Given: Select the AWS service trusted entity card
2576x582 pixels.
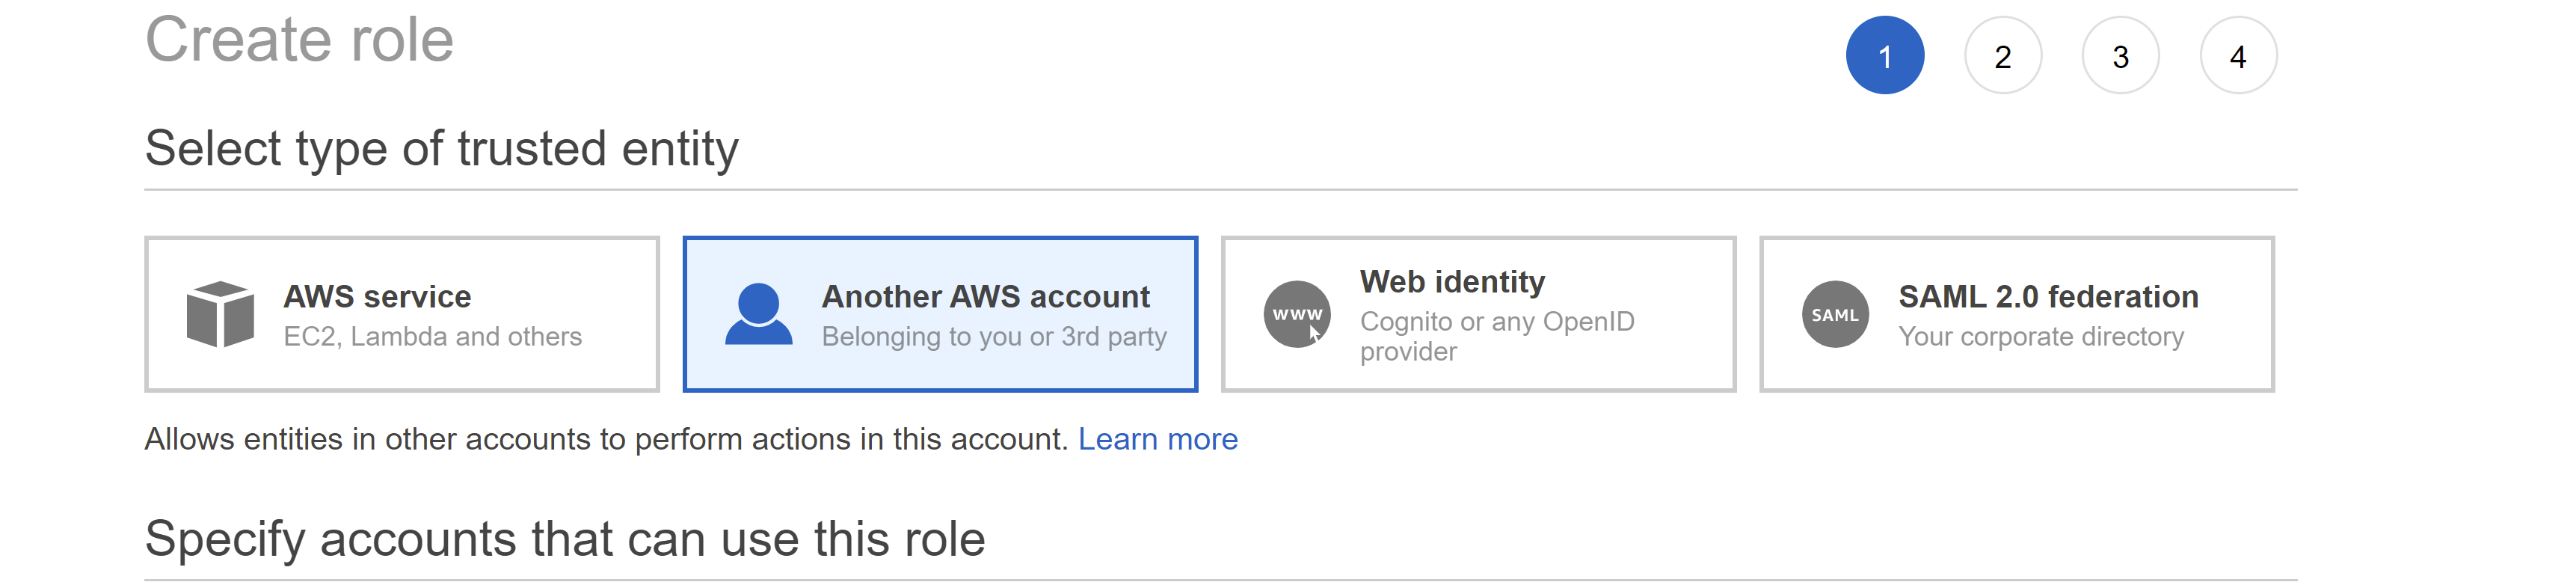Looking at the screenshot, I should (402, 314).
